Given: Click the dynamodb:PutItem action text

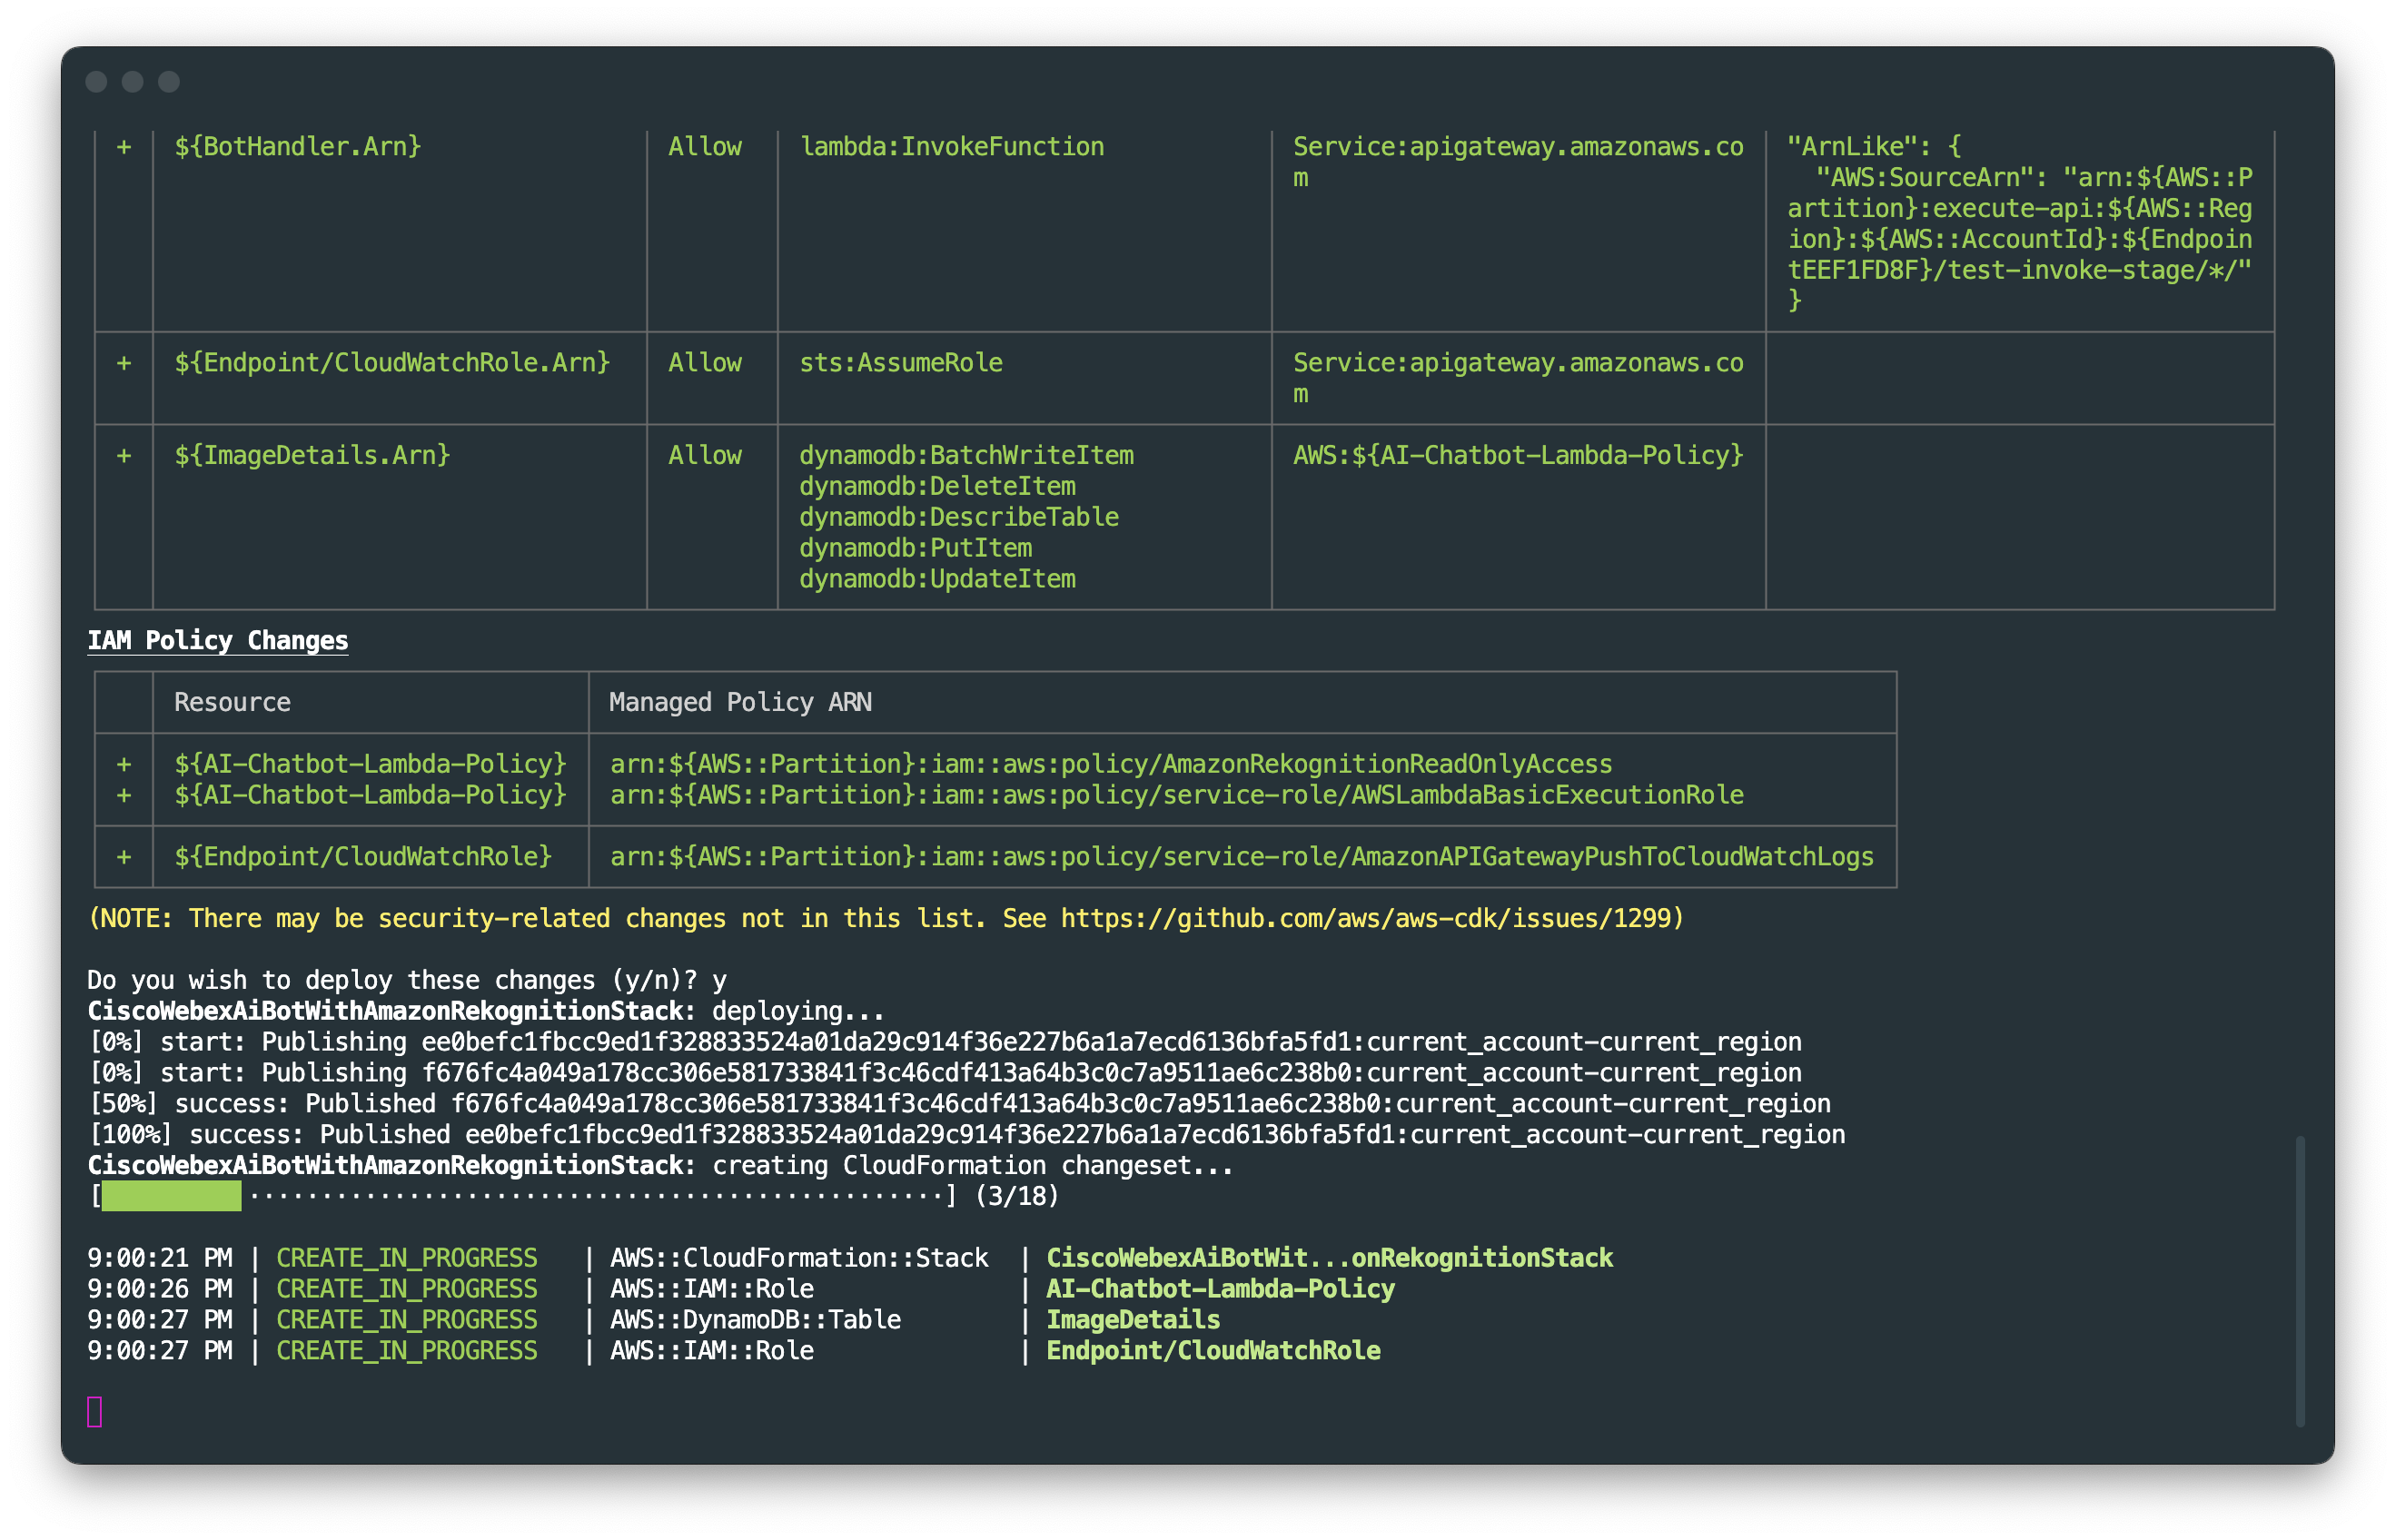Looking at the screenshot, I should point(915,548).
